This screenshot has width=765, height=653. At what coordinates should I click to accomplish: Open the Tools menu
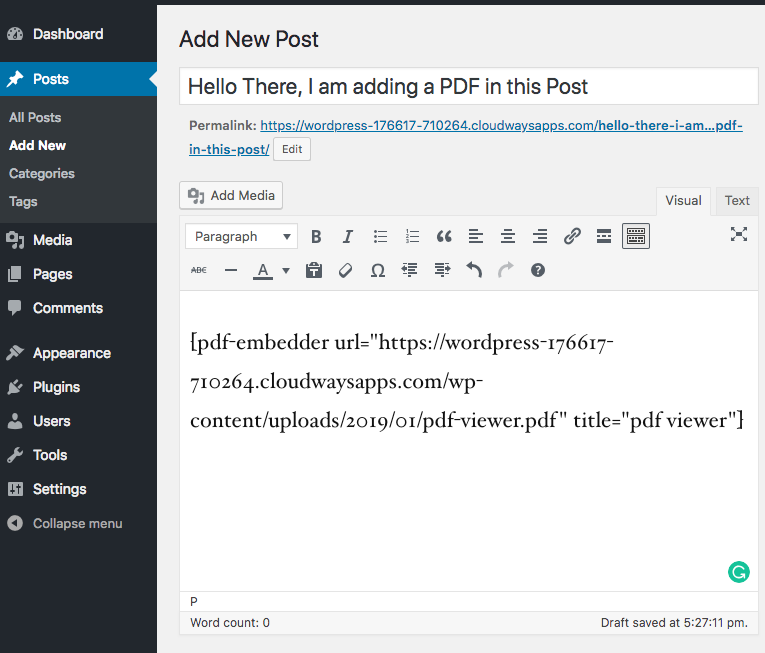(78, 455)
